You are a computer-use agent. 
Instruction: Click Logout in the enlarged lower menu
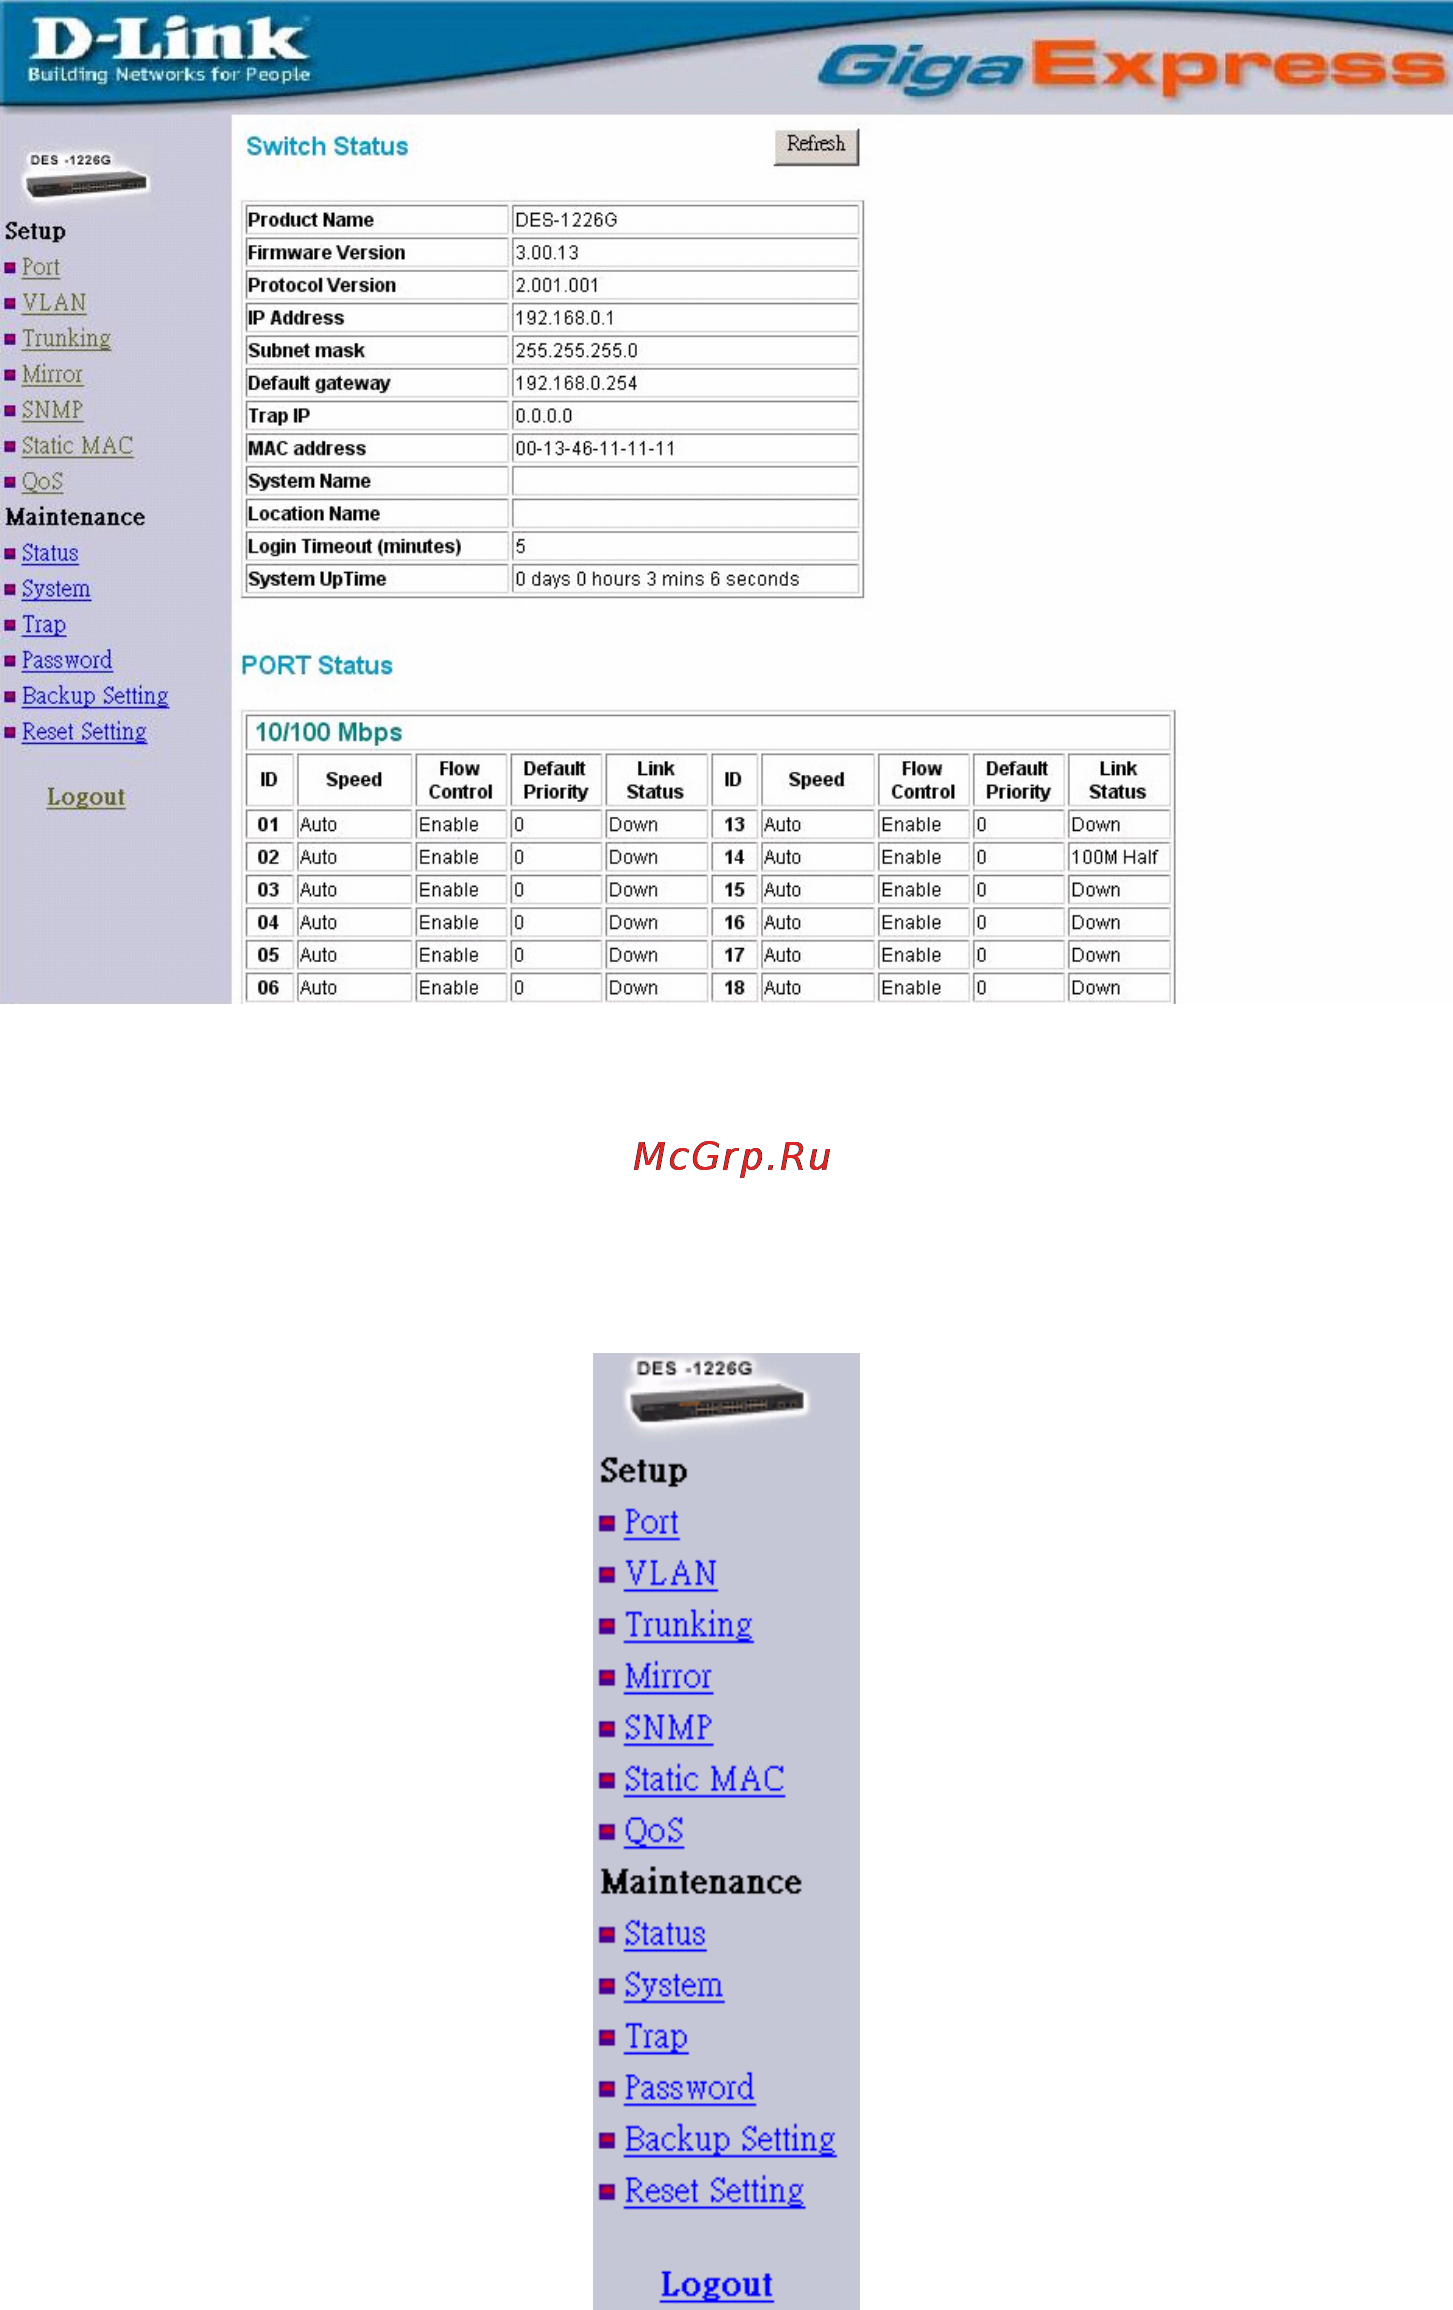[717, 2285]
